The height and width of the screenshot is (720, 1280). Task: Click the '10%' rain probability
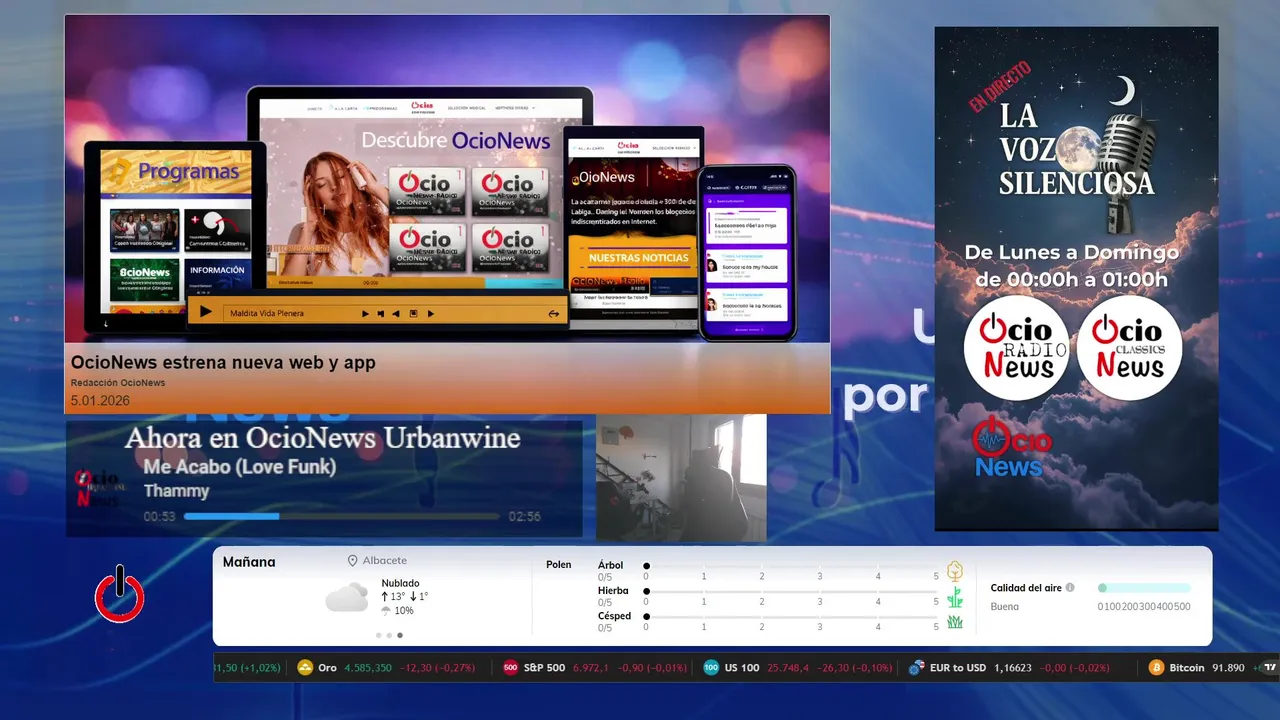(404, 611)
